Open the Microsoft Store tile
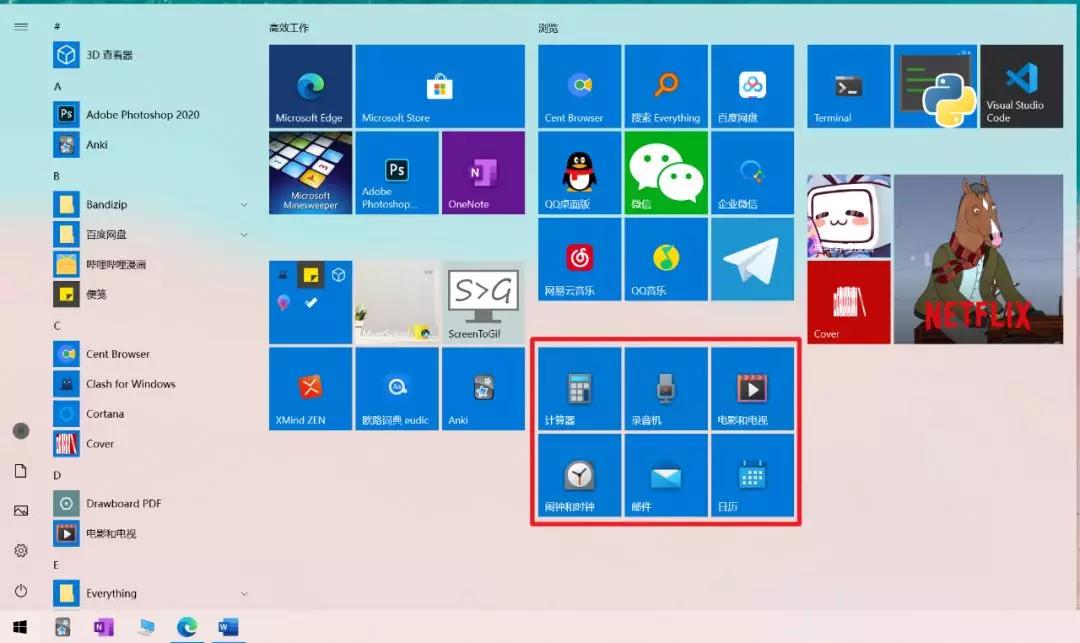 tap(440, 86)
